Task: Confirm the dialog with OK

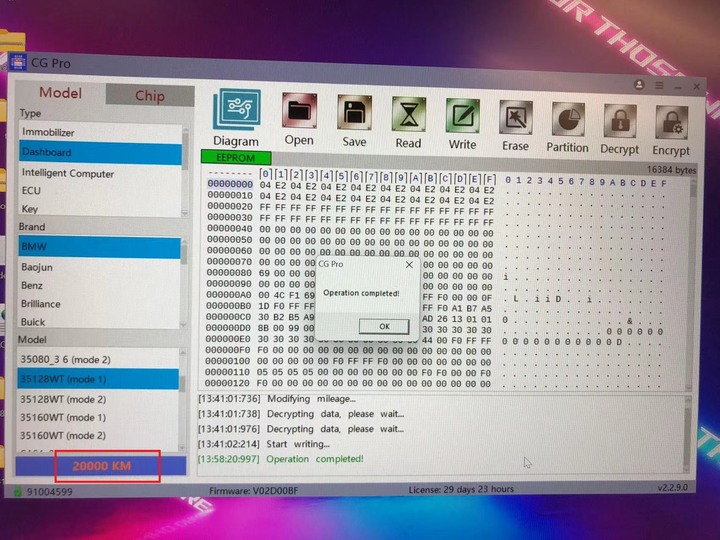Action: 384,326
